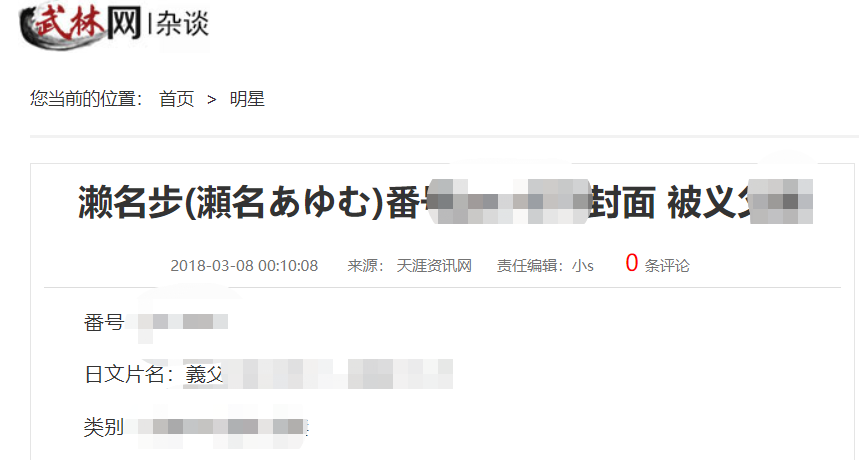Click the 番号 field label
Screen dimensions: 859x460
pos(104,322)
